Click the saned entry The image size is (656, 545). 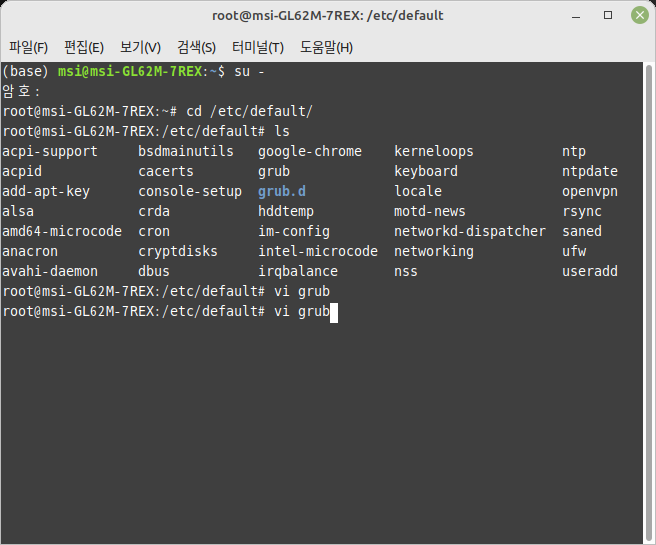[582, 231]
